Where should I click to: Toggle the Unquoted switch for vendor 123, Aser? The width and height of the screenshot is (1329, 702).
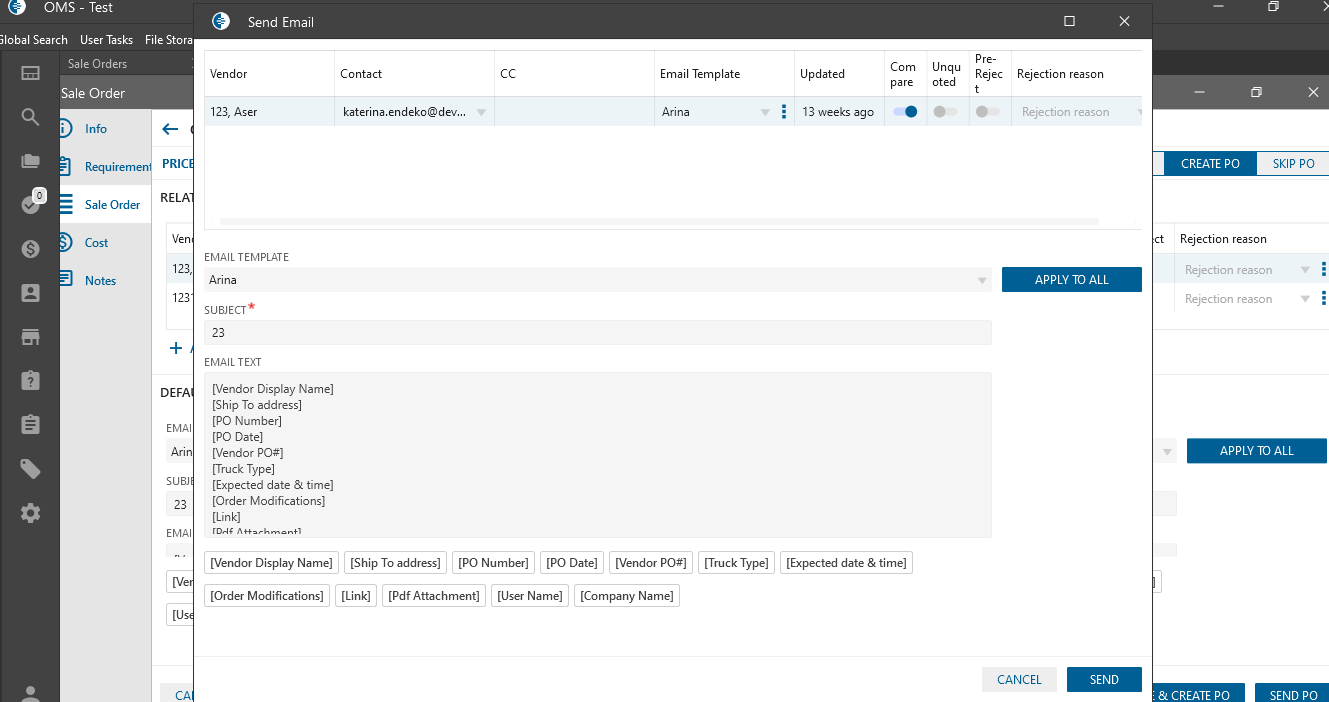click(945, 112)
